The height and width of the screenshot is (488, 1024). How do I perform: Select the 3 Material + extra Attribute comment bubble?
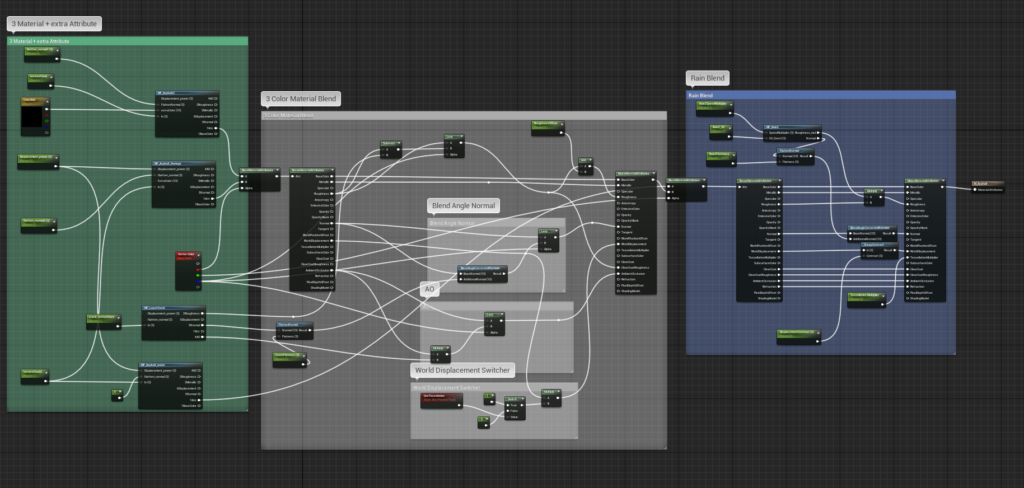click(54, 23)
